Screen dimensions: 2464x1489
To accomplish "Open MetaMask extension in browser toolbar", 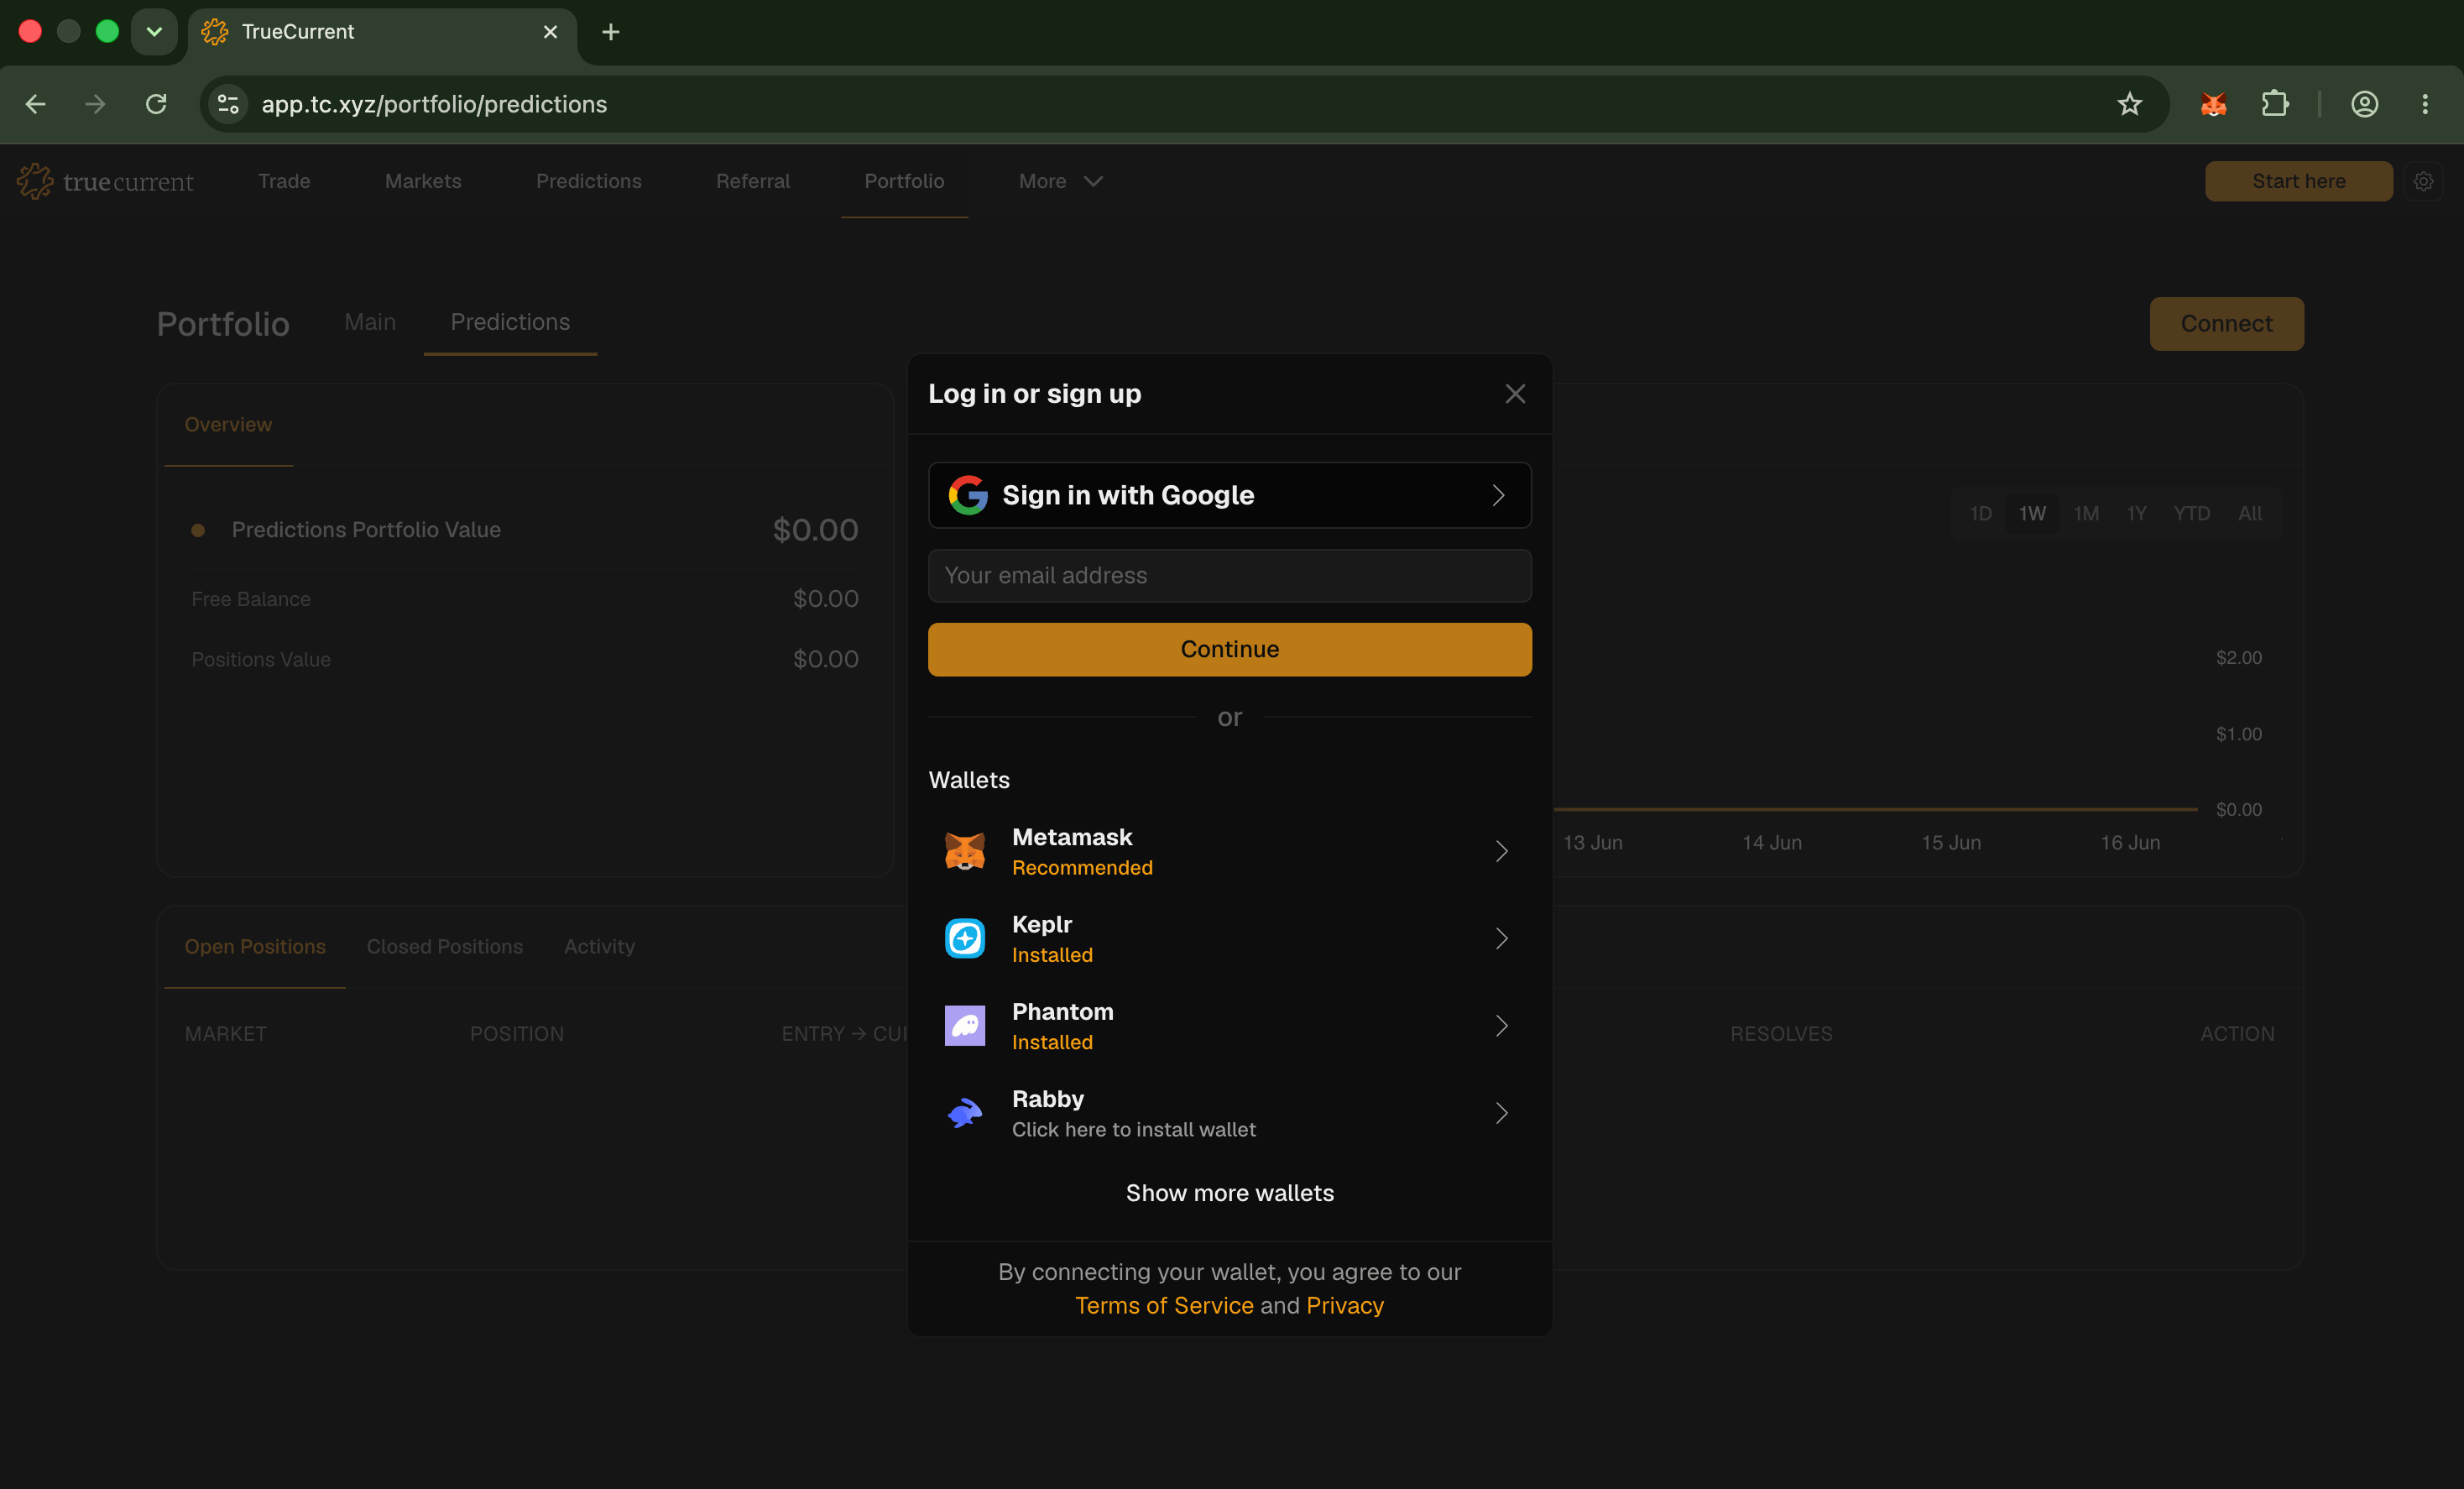I will pyautogui.click(x=2213, y=104).
